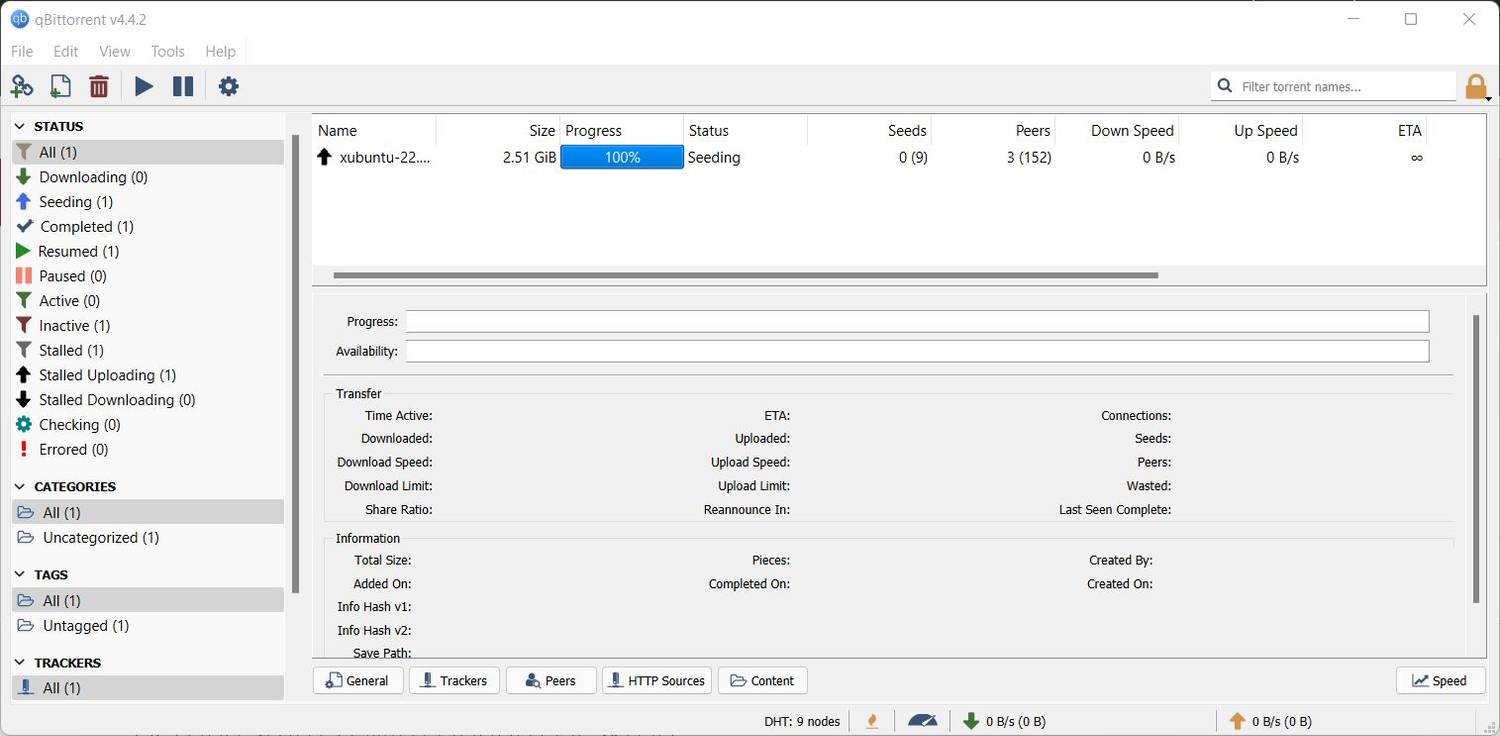Select the Seeding (1) status filter
Screen dimensions: 1500x736
point(75,202)
